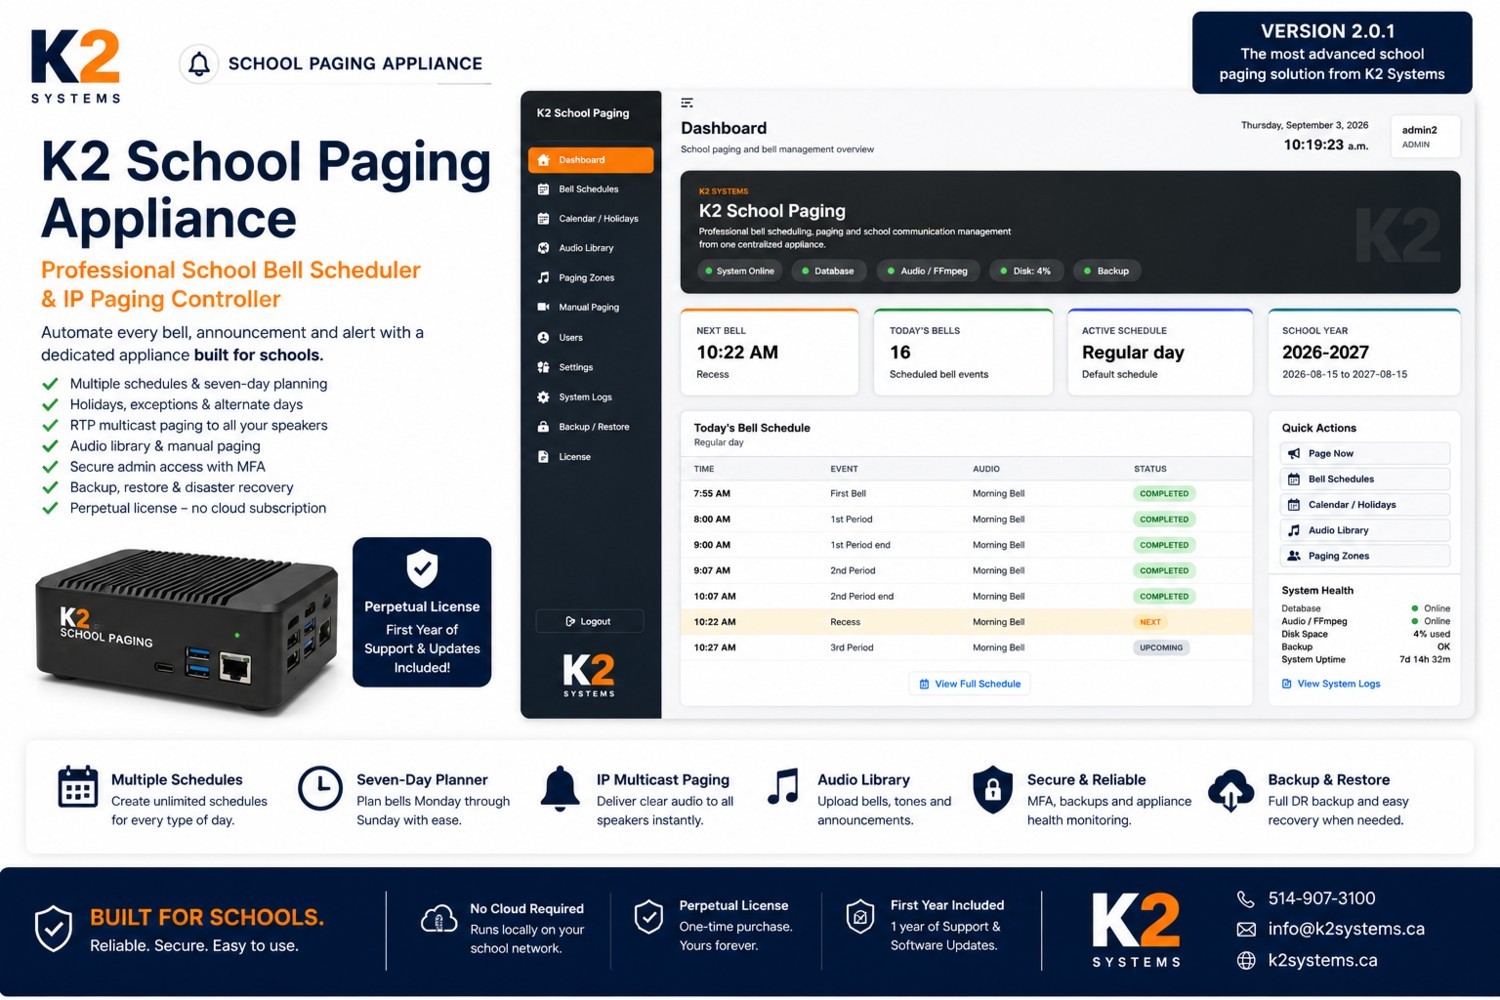Select the 8:00 AM 1st Period row
This screenshot has height=1000, width=1500.
[x=966, y=520]
